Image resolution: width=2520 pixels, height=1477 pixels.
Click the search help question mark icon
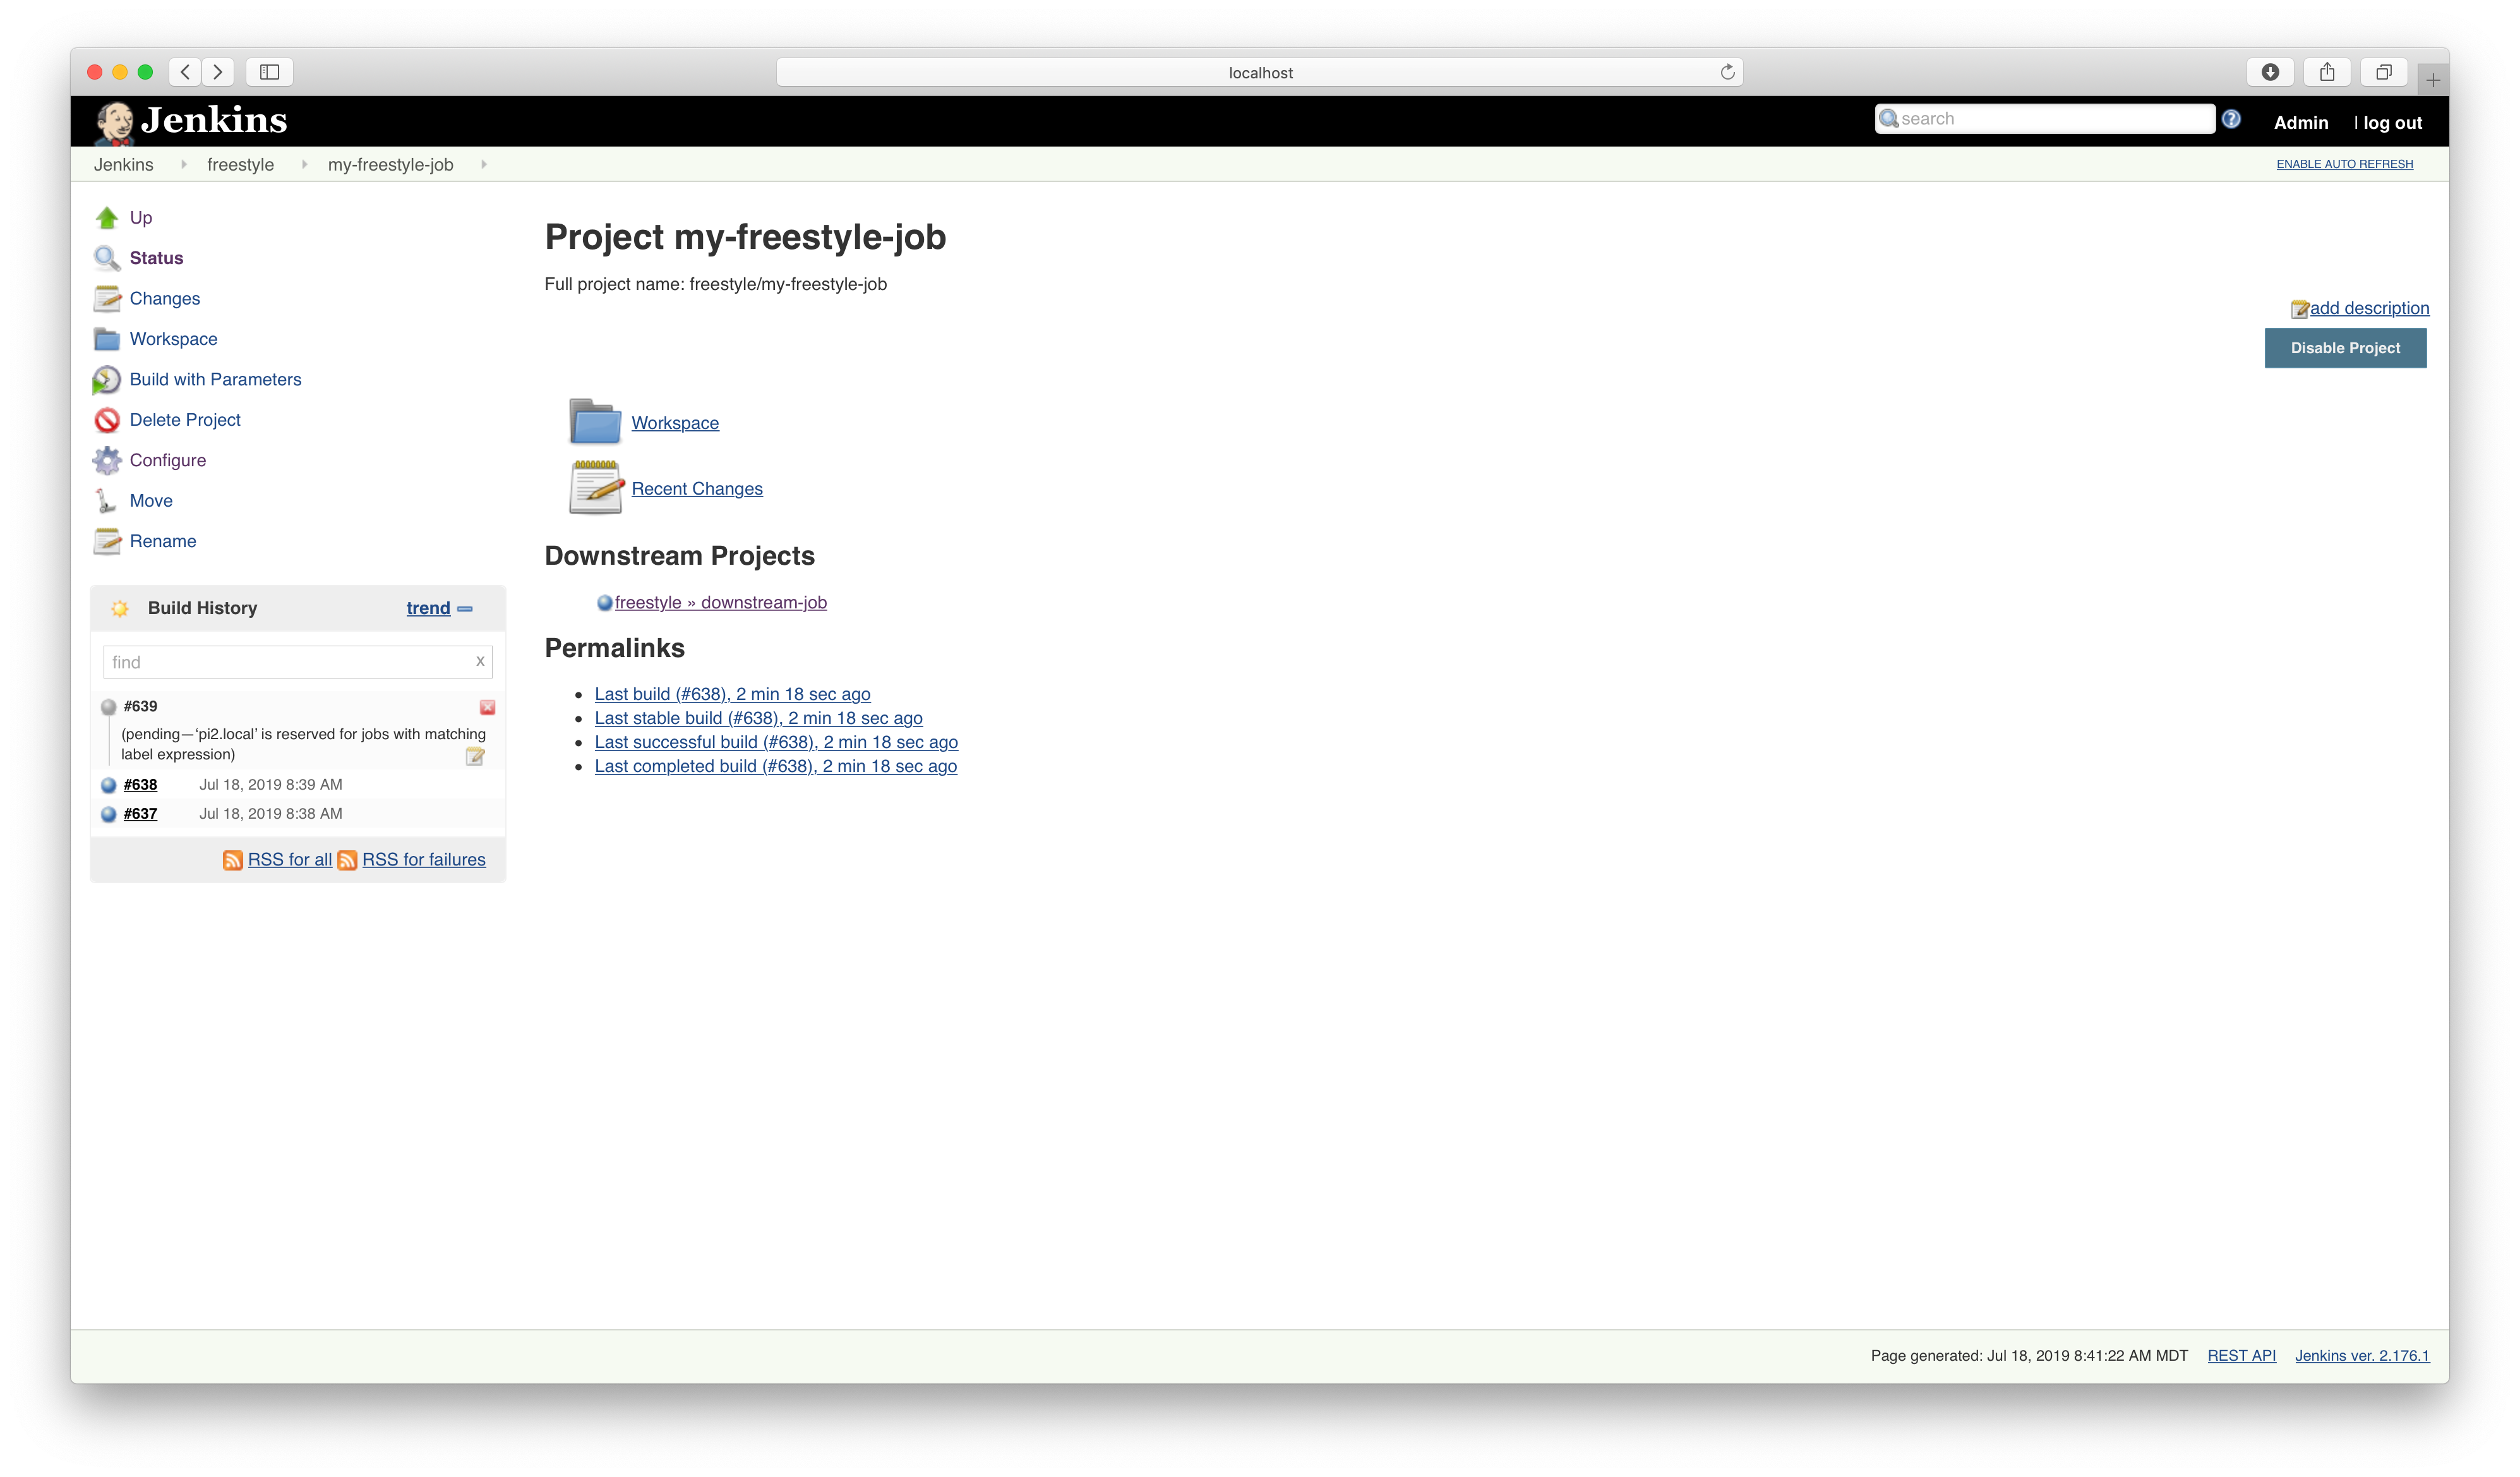pos(2231,119)
